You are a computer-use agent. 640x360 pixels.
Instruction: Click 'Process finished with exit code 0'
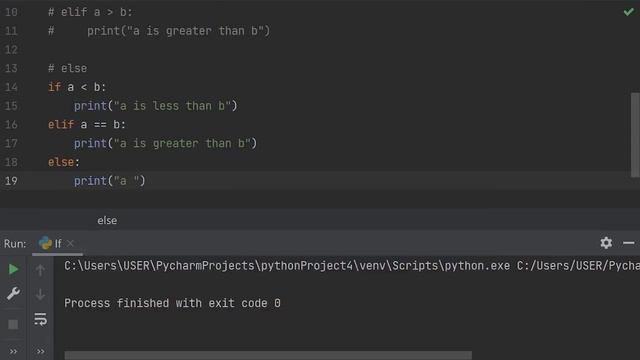(172, 303)
